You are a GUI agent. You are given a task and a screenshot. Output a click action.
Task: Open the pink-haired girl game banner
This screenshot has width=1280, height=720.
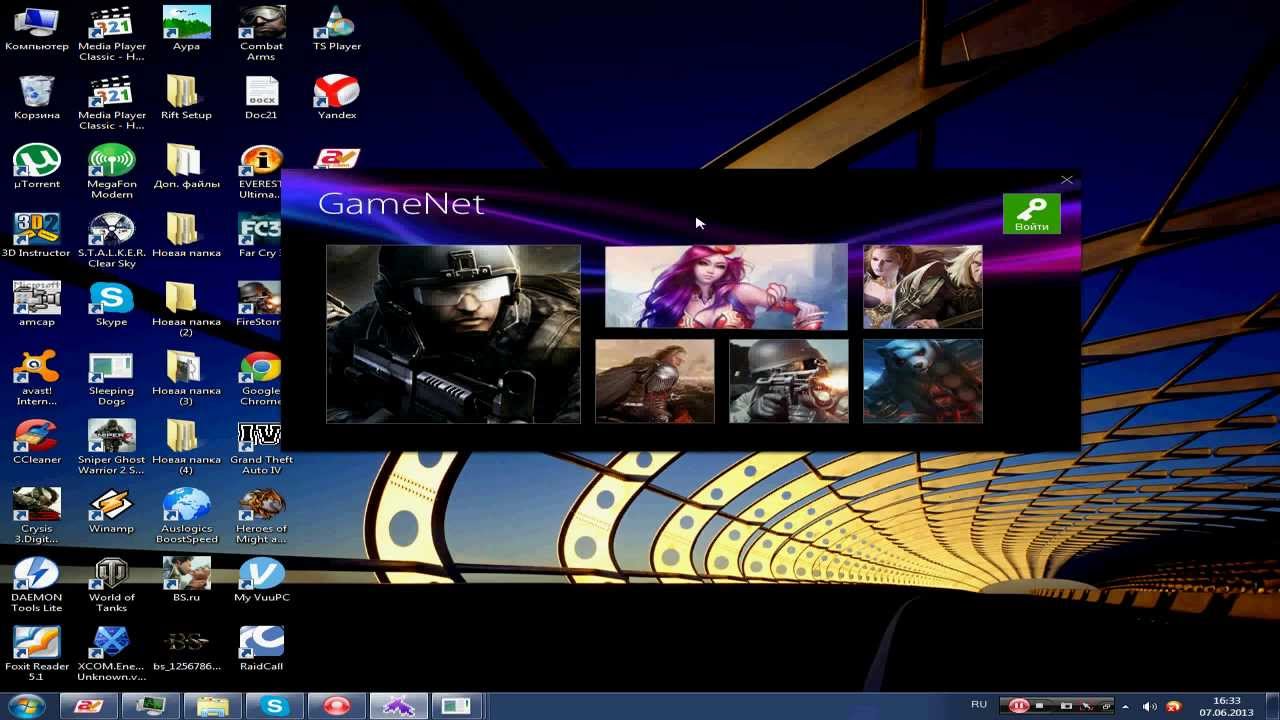pos(725,287)
